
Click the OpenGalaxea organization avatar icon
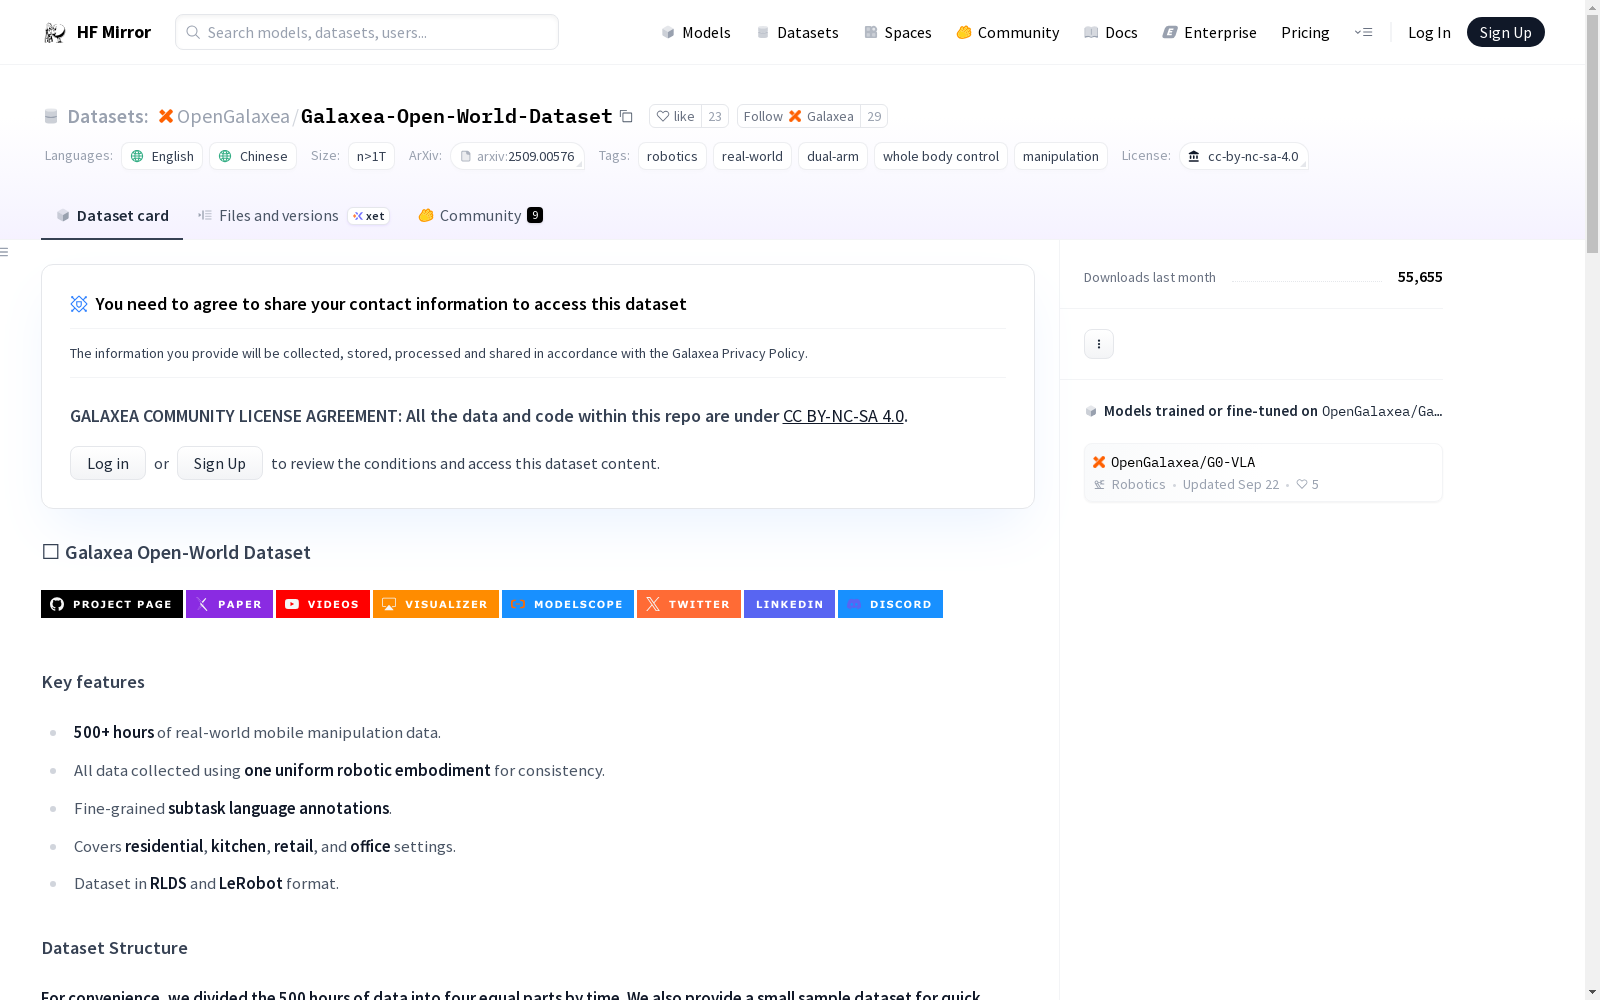click(x=166, y=116)
